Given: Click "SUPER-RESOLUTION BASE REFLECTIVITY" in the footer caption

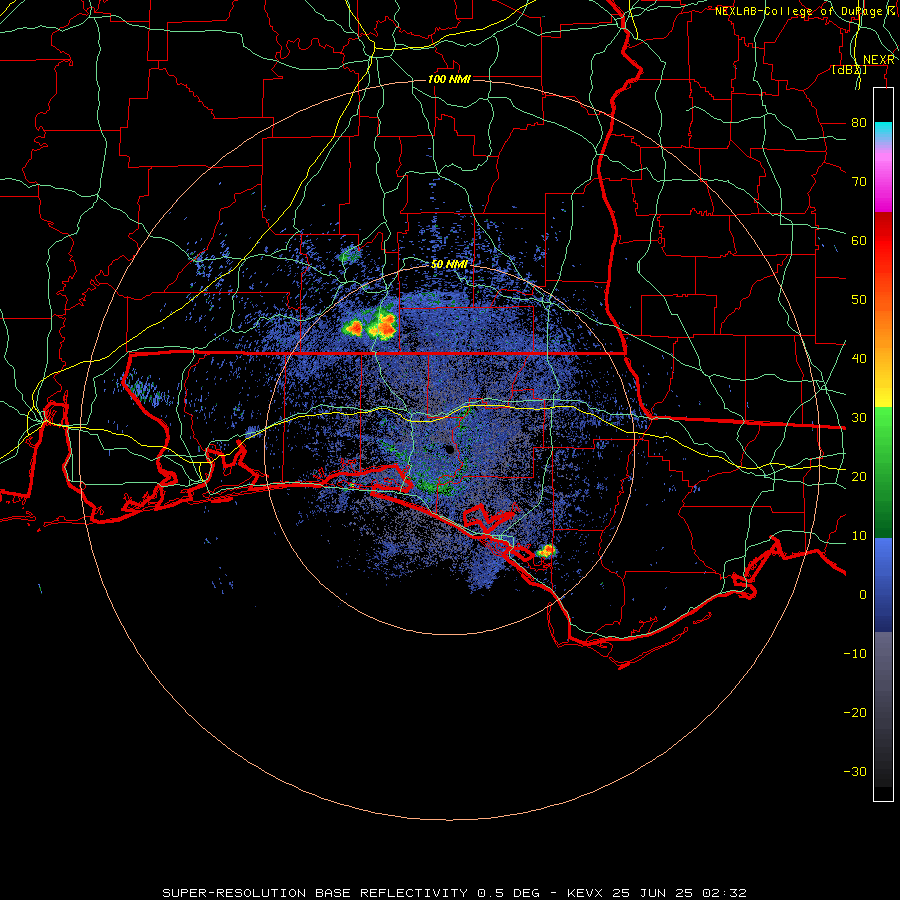Looking at the screenshot, I should pos(315,893).
